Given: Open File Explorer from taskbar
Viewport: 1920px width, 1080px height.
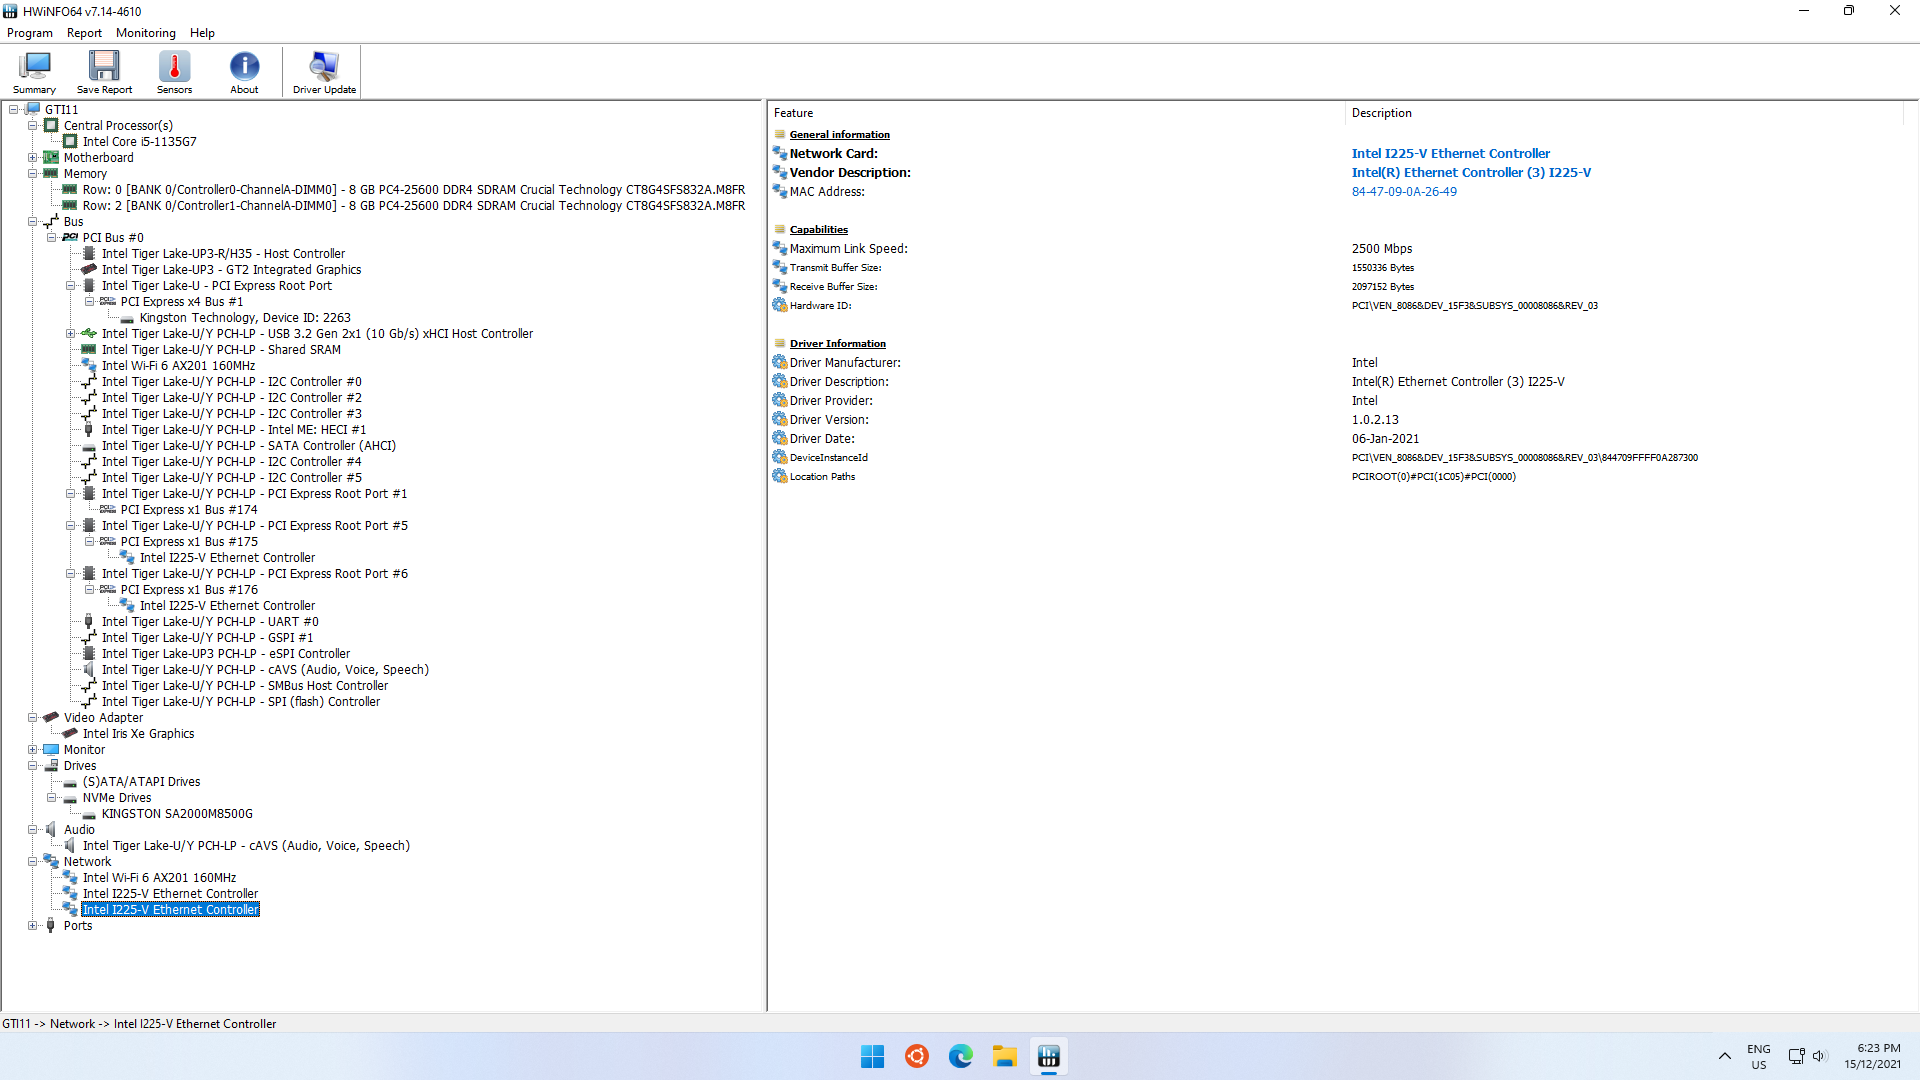Looking at the screenshot, I should (1004, 1056).
